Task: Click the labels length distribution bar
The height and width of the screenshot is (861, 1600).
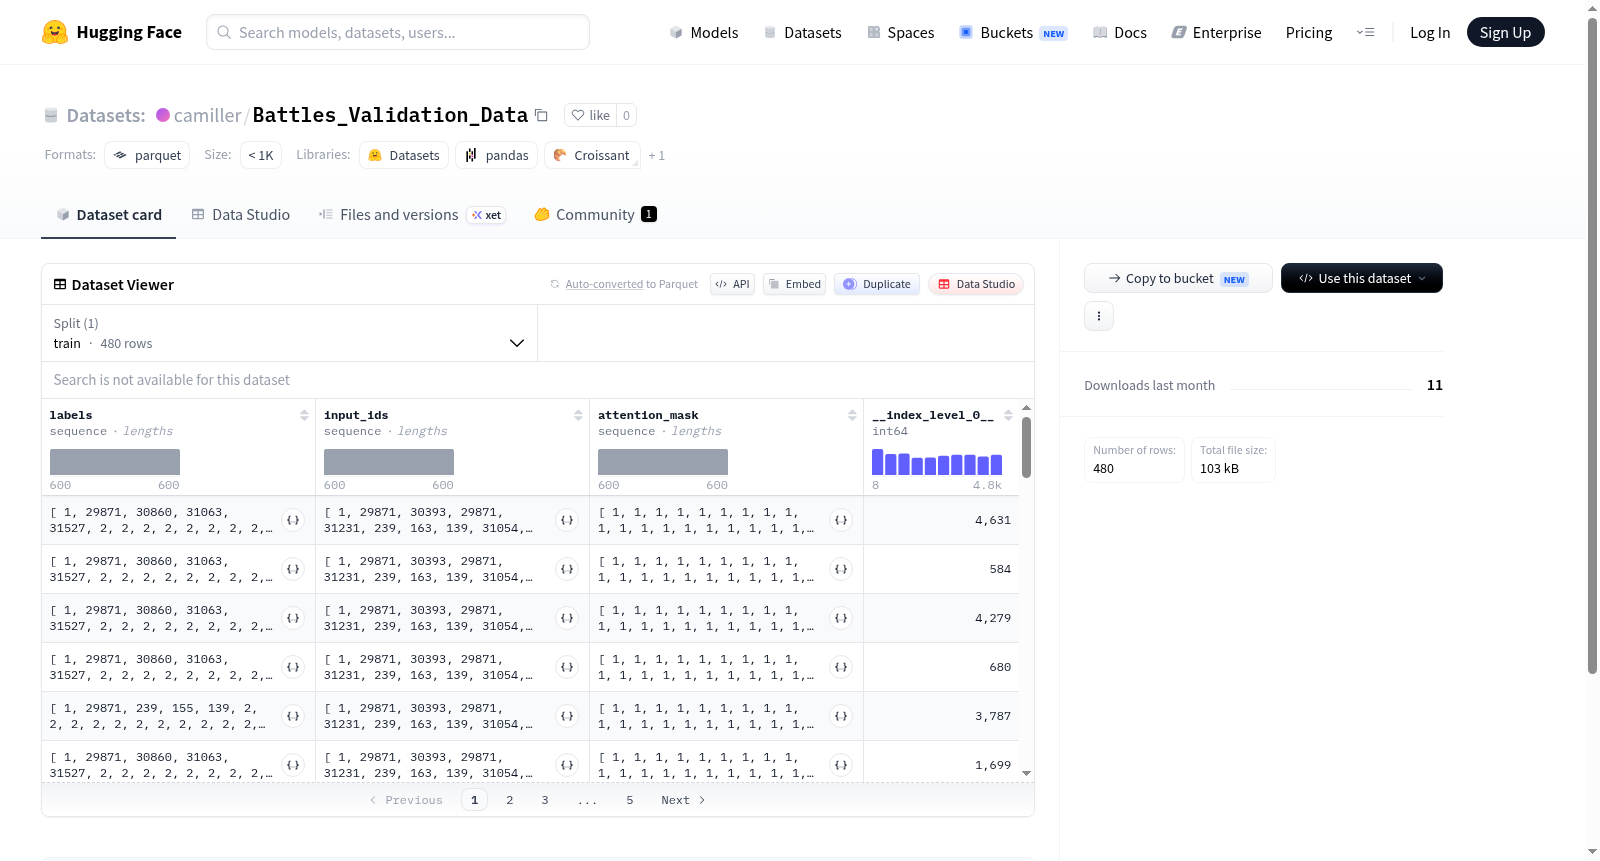Action: (115, 462)
